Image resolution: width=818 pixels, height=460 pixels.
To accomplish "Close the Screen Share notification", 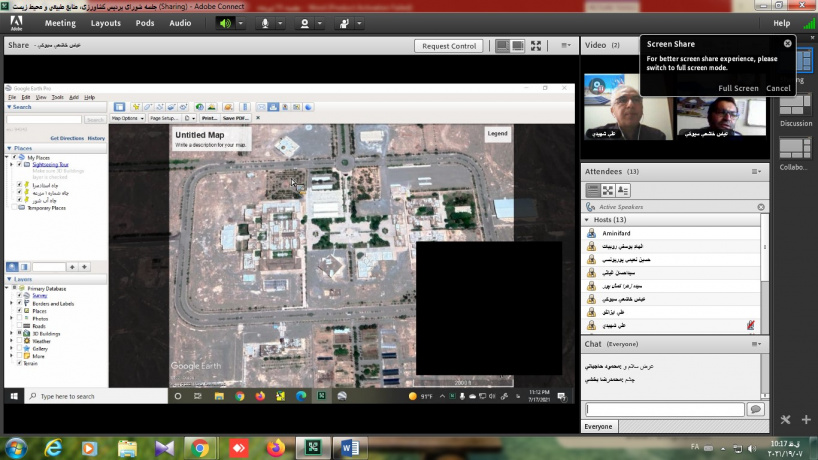I will (788, 44).
